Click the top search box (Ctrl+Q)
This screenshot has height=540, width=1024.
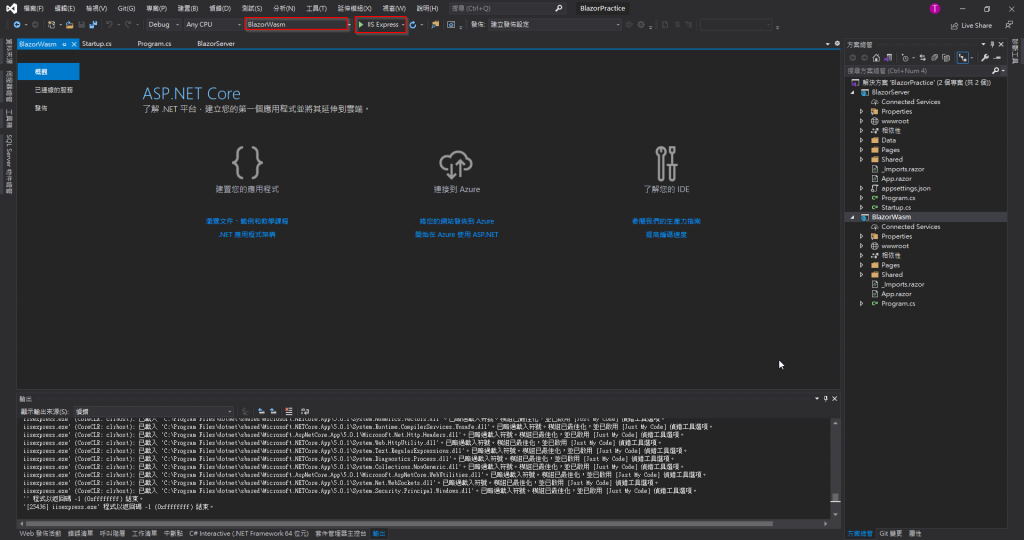(507, 8)
